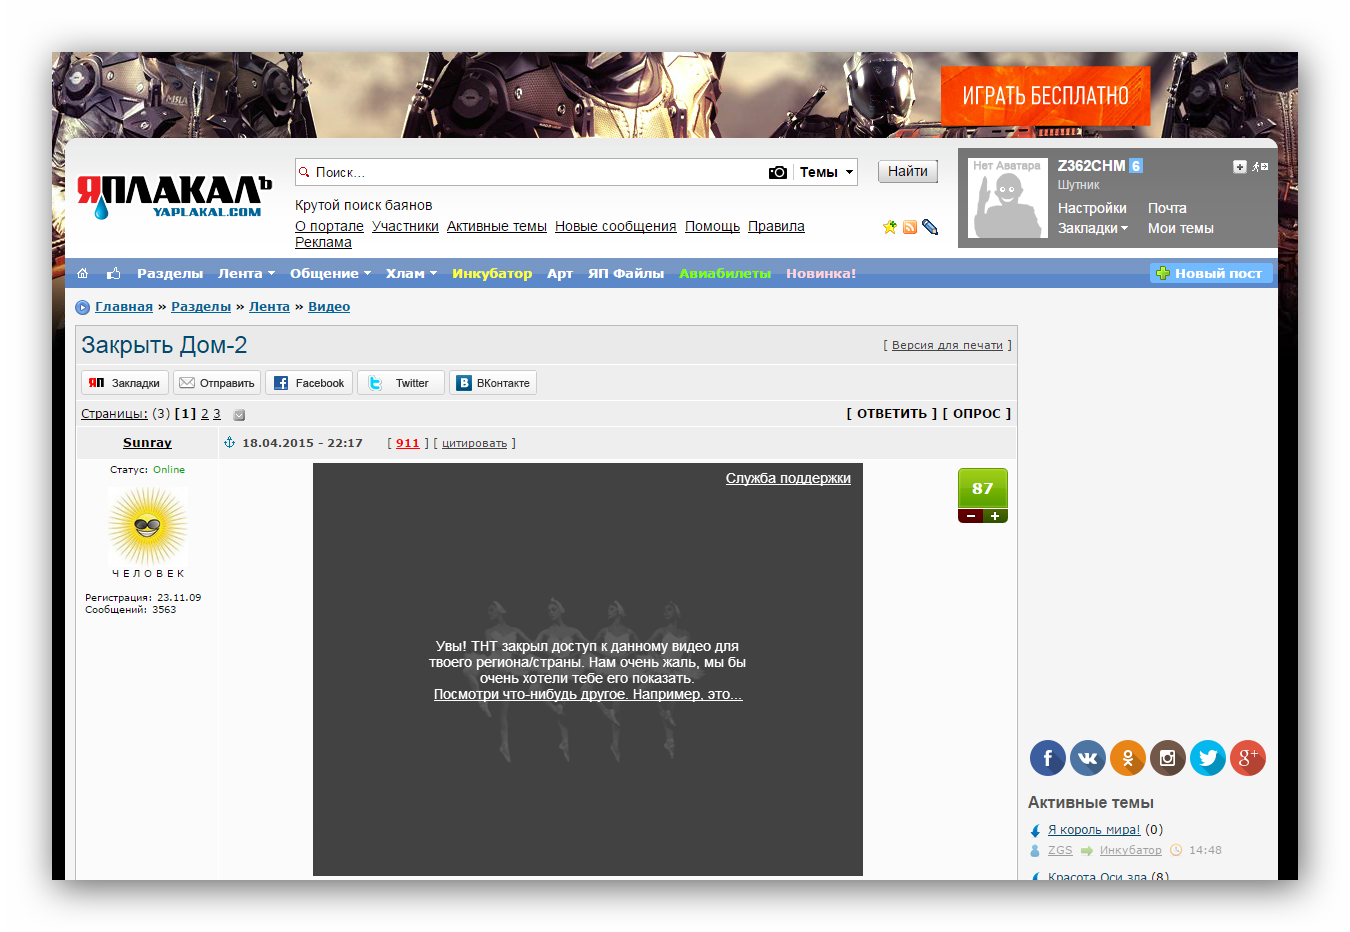Click the add-to-favorites star icon
1350x932 pixels.
pos(890,227)
